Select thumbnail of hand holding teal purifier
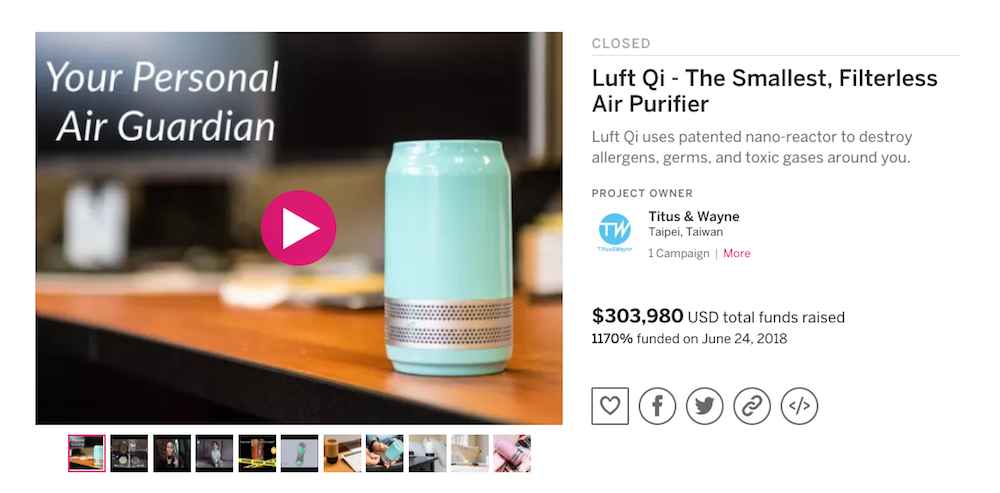This screenshot has height=493, width=1000. pyautogui.click(x=385, y=453)
